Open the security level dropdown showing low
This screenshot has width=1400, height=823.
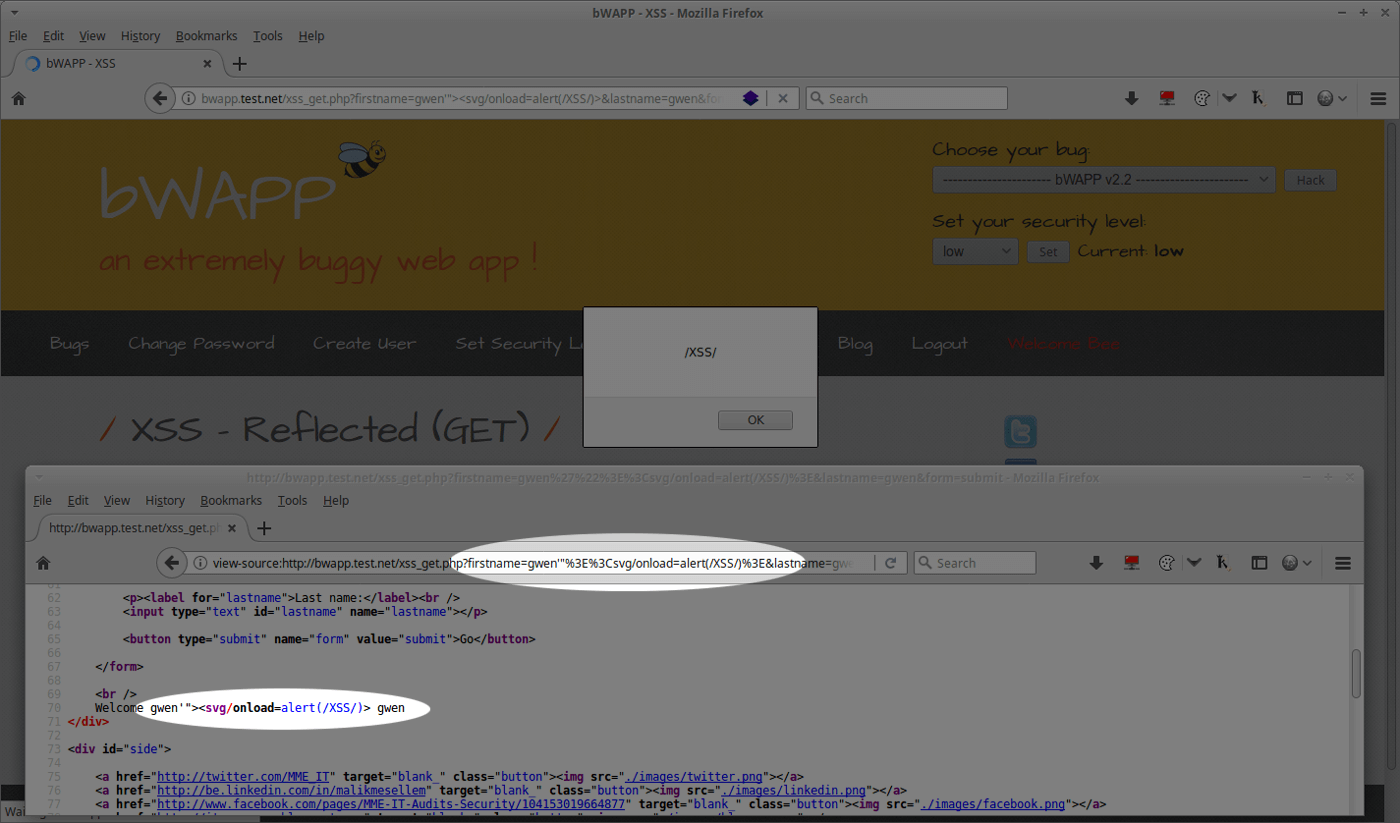point(975,251)
